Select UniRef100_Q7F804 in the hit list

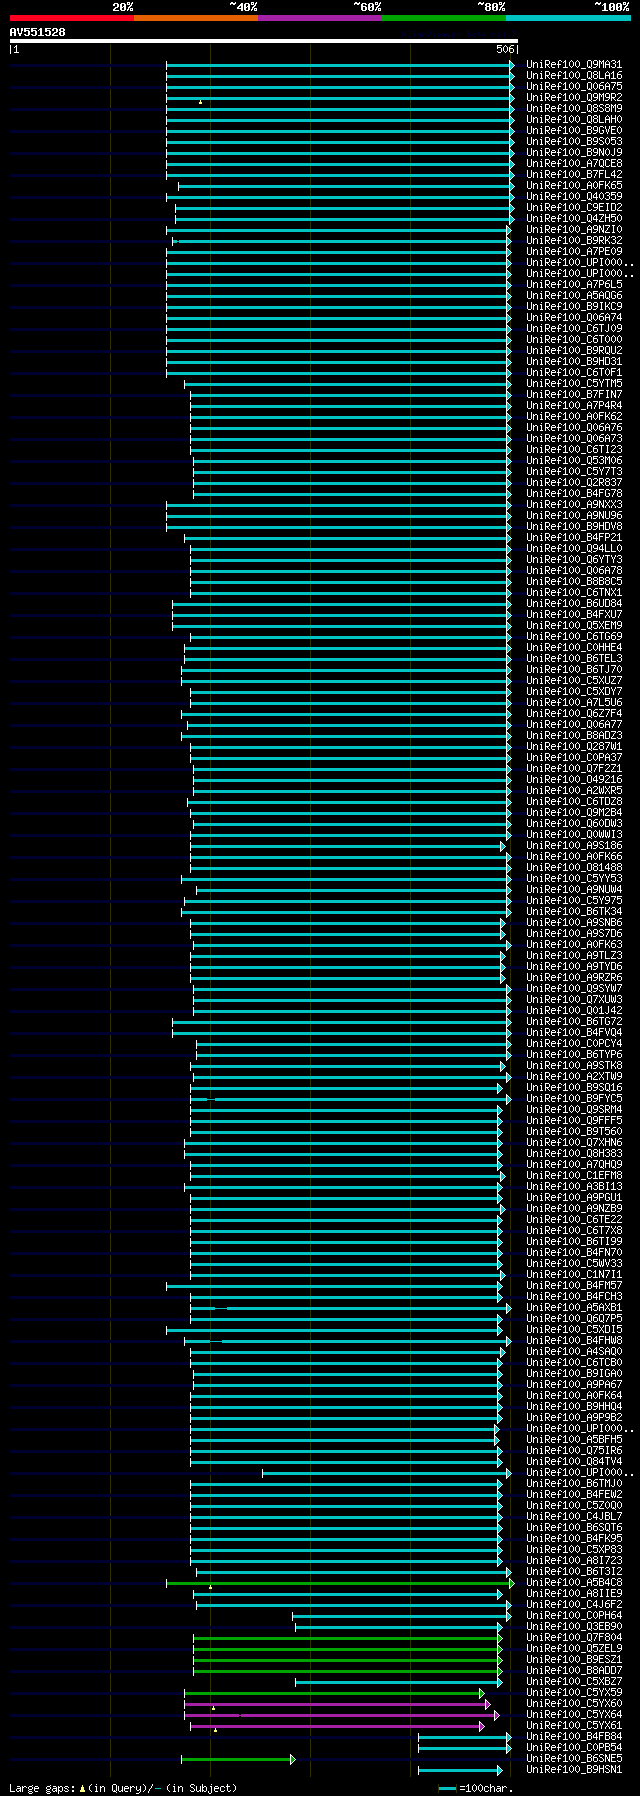click(x=574, y=1638)
